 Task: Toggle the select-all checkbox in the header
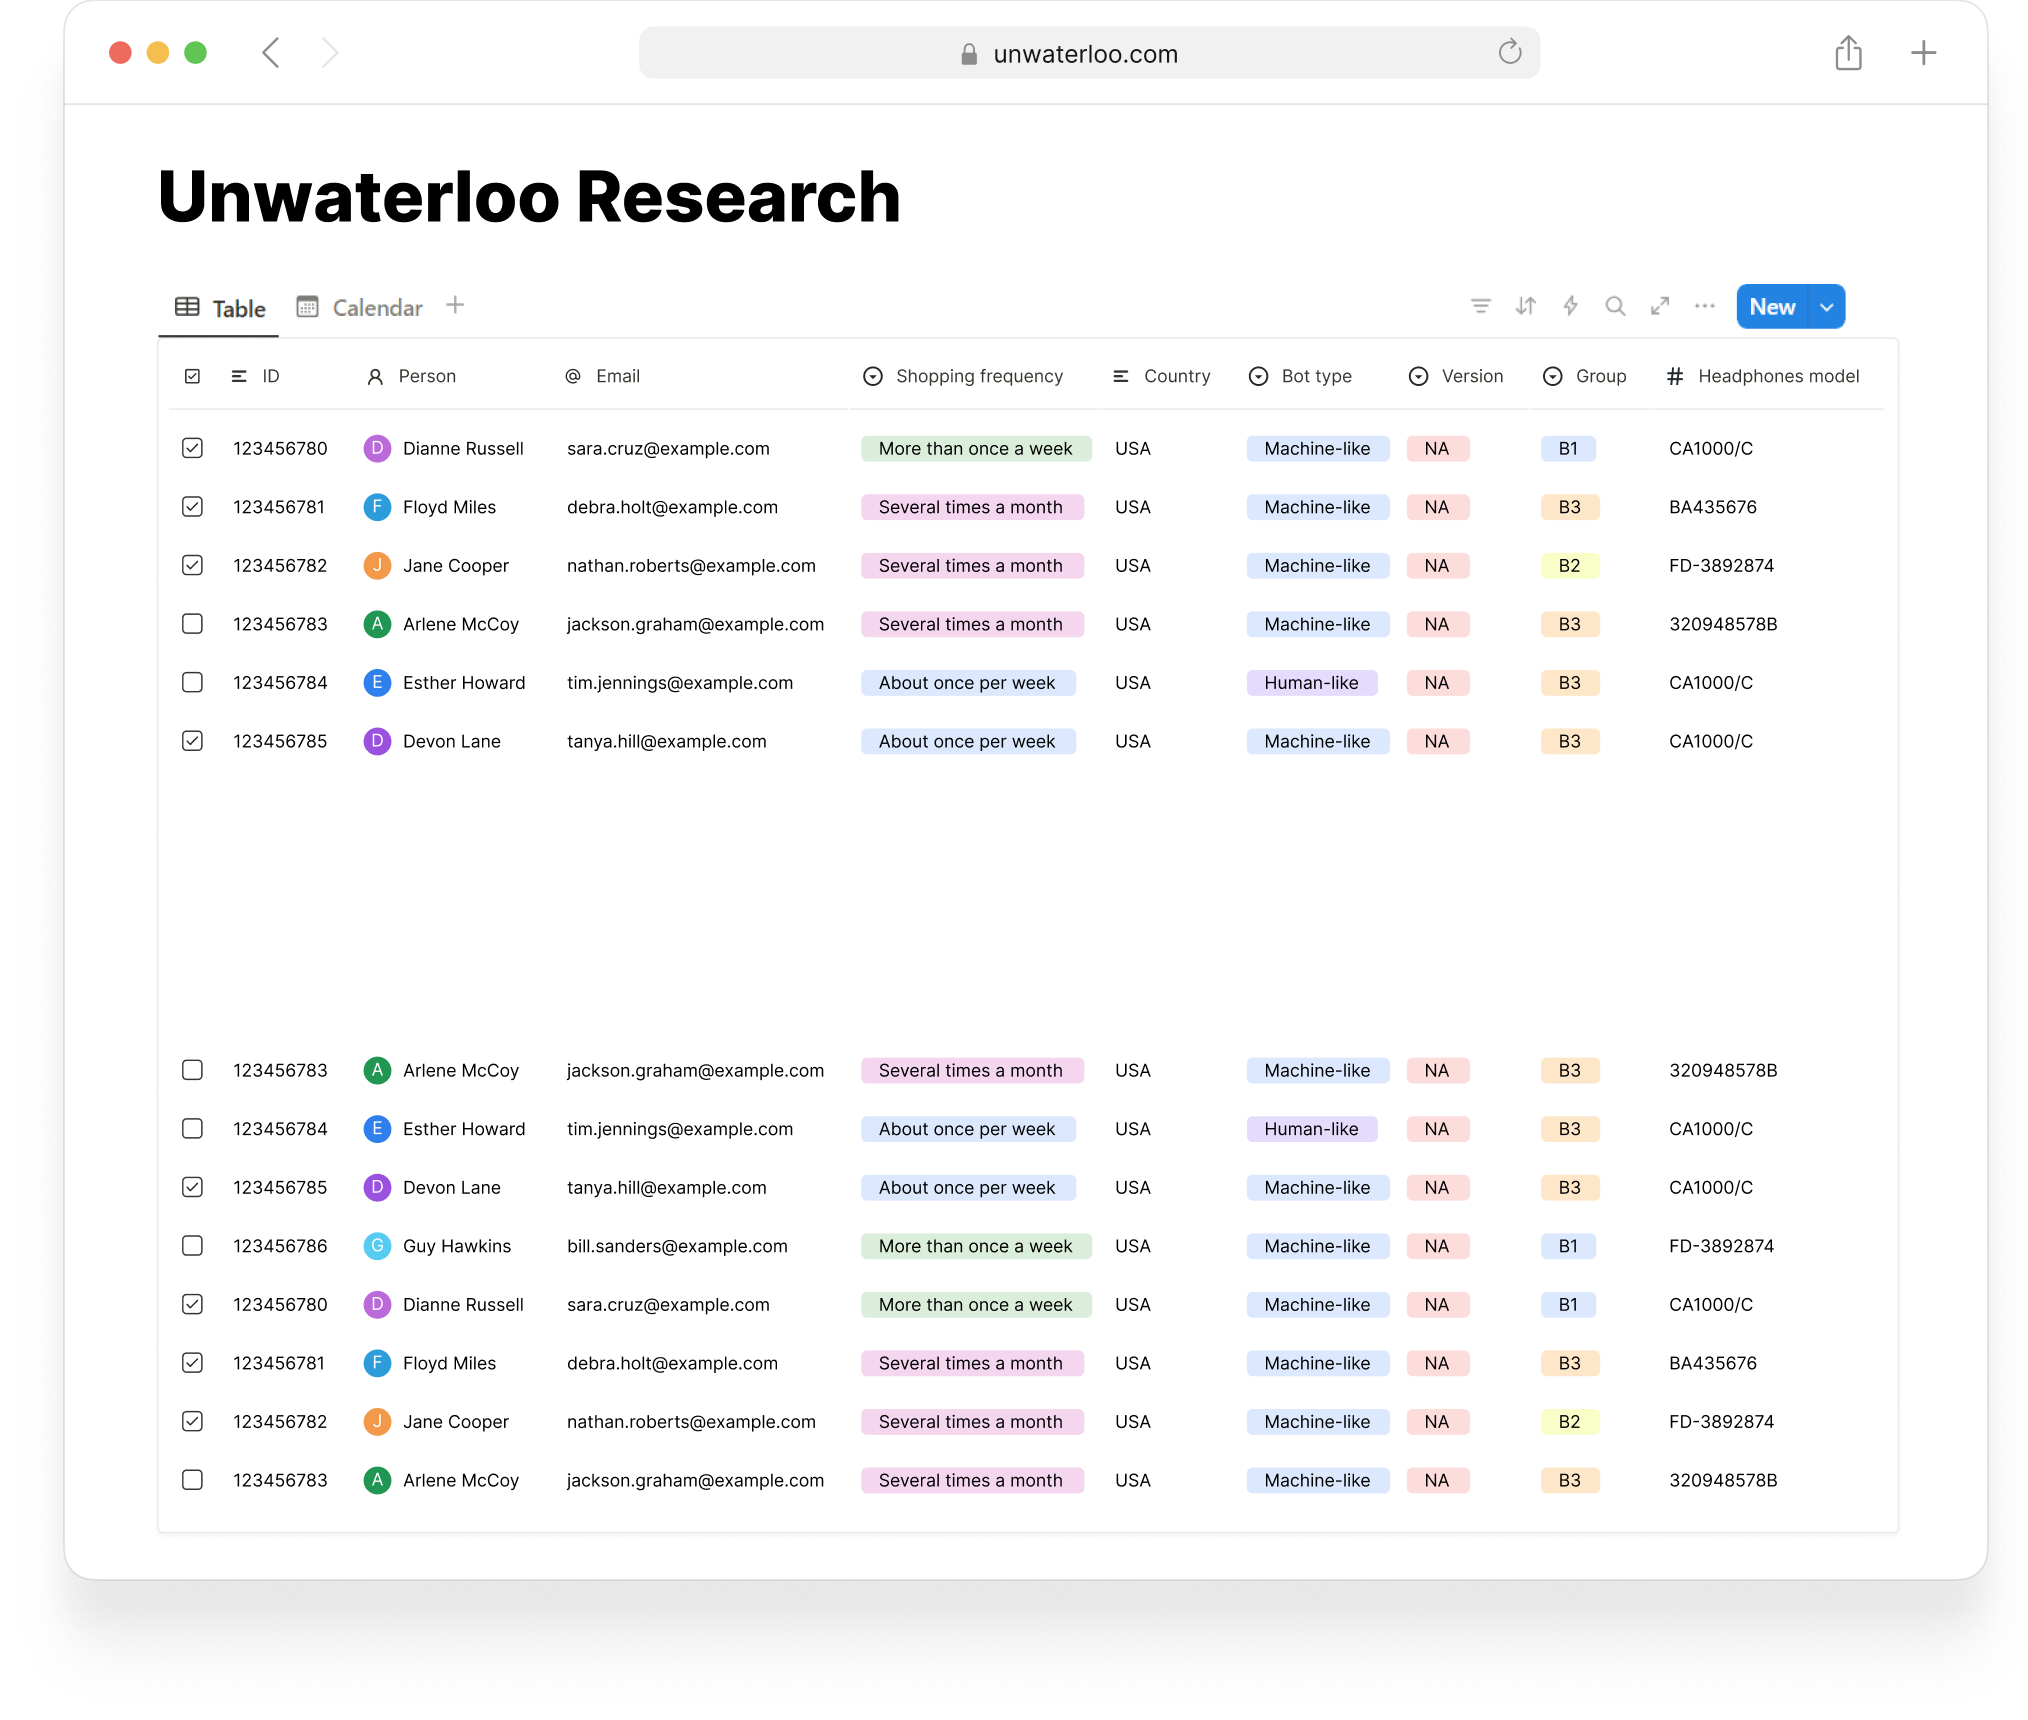pos(193,376)
